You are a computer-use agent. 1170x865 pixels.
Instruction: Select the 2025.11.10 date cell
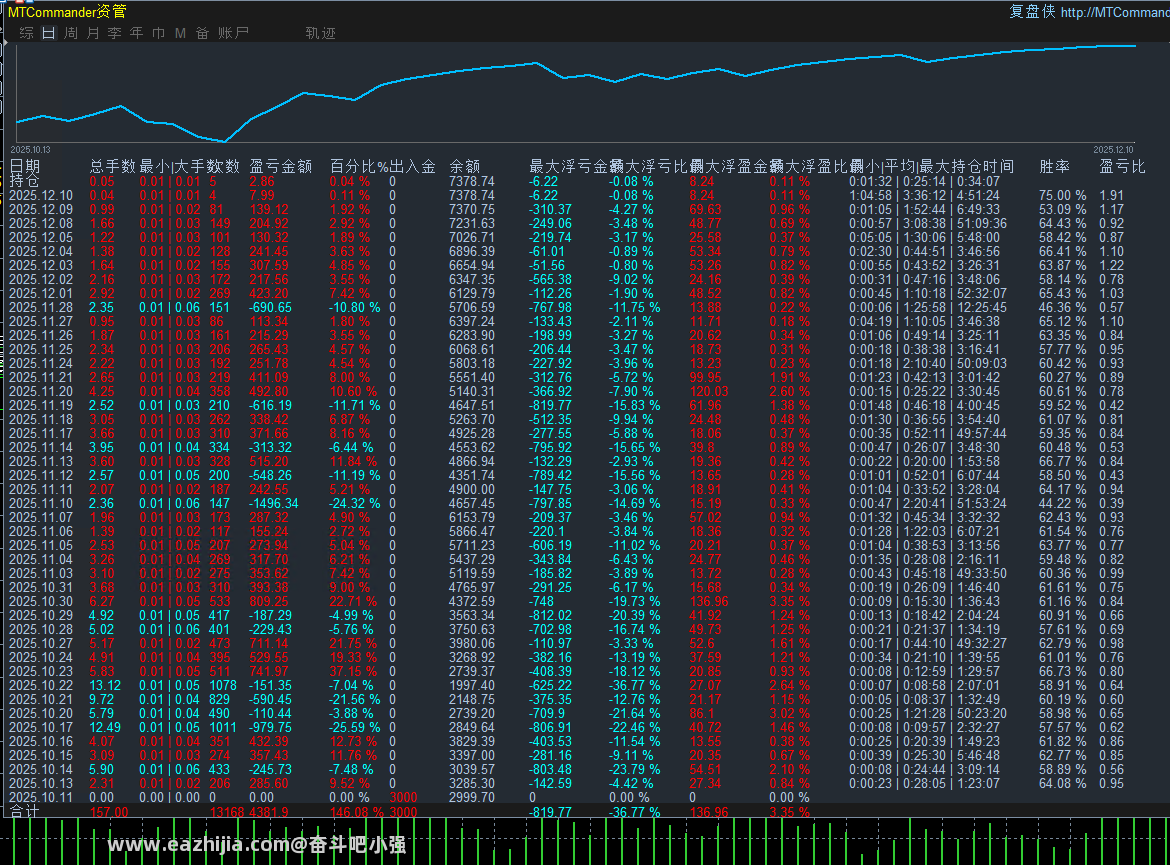[x=41, y=504]
